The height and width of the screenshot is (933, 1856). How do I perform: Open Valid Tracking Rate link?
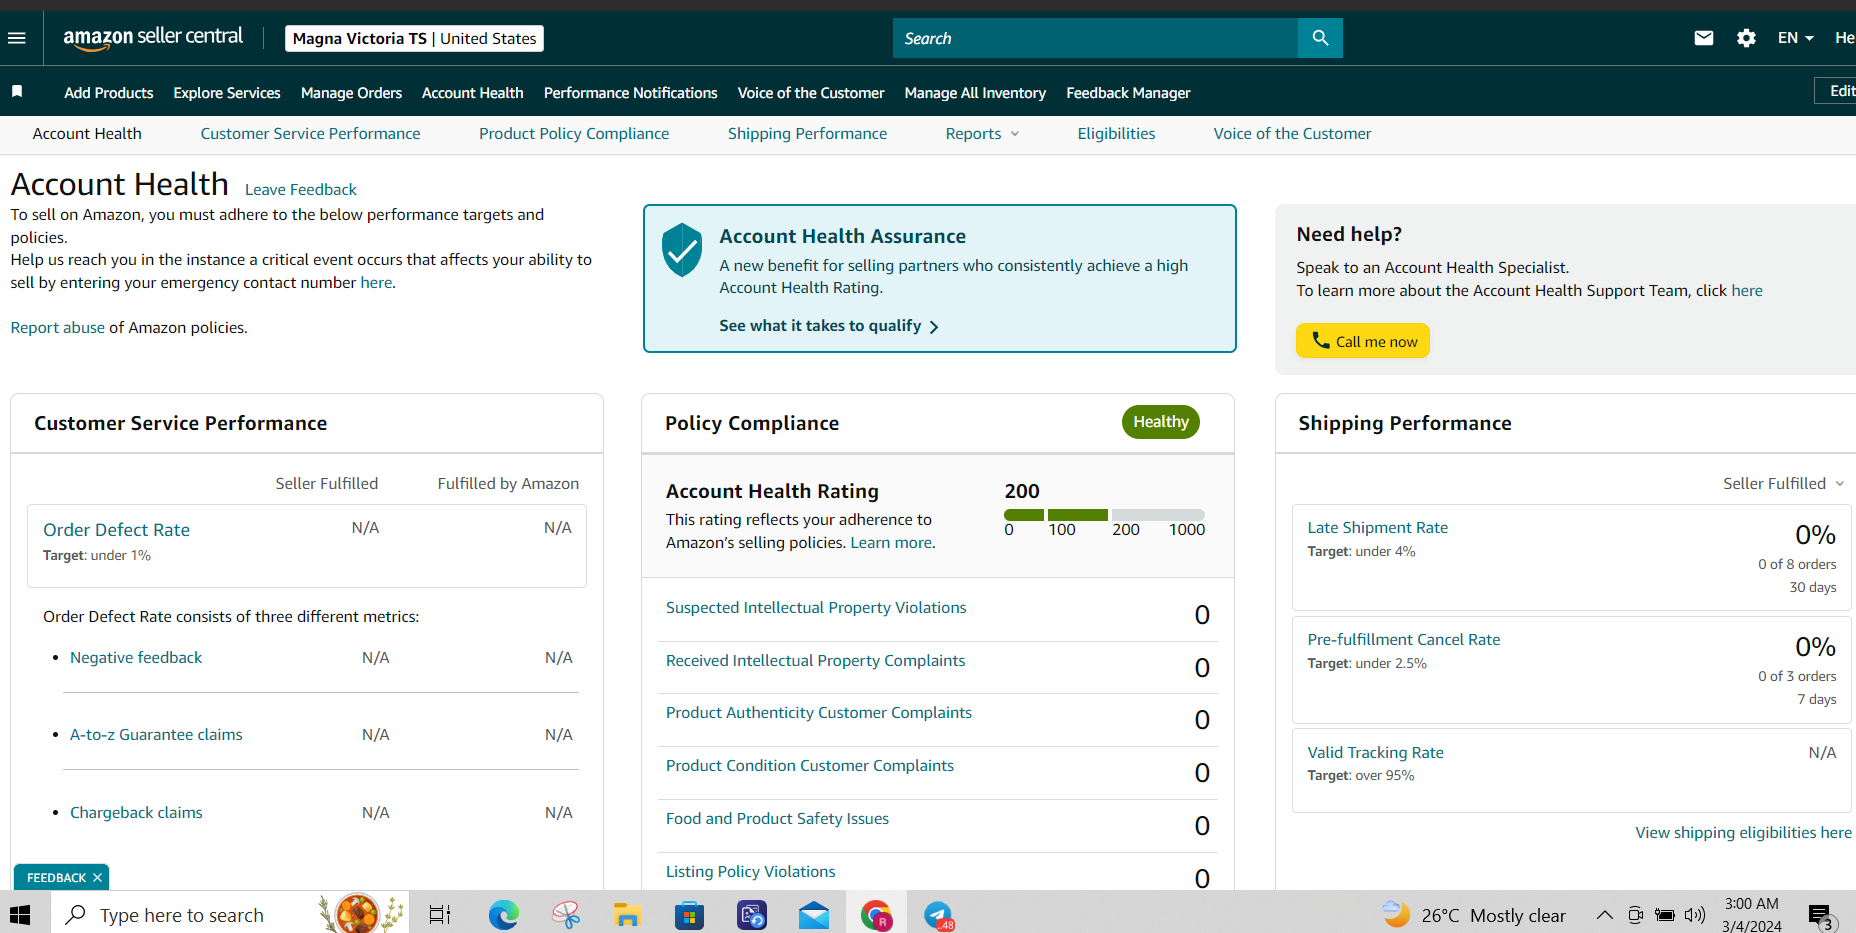pyautogui.click(x=1375, y=753)
